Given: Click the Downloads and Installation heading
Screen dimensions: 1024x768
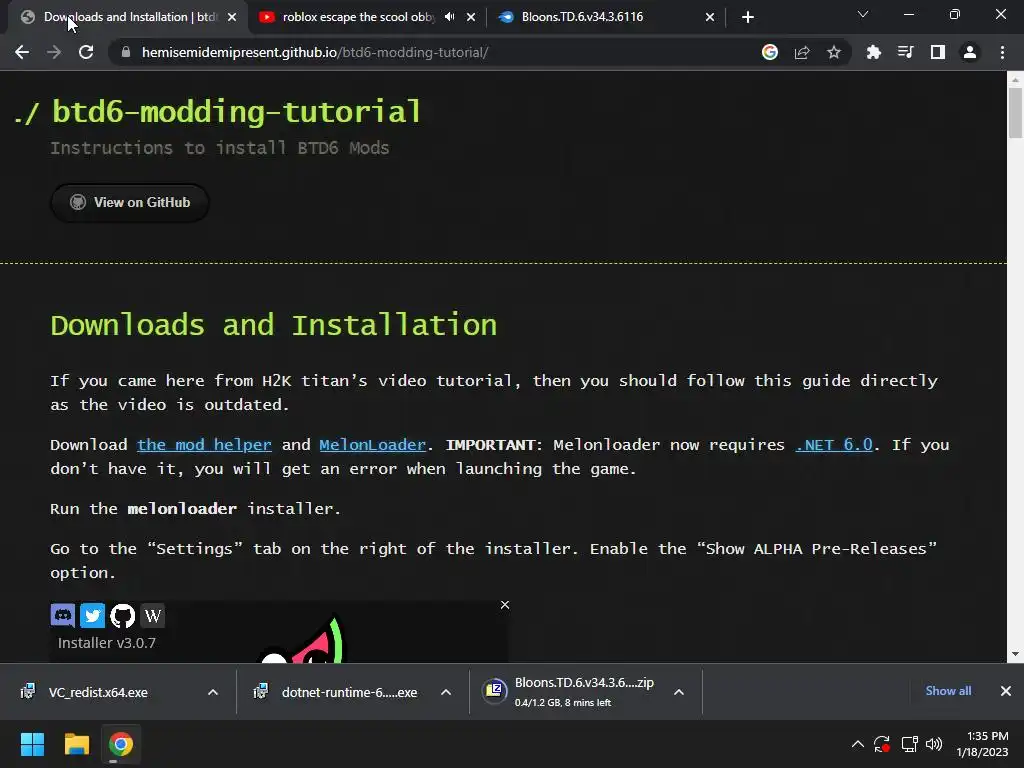Looking at the screenshot, I should click(274, 325).
